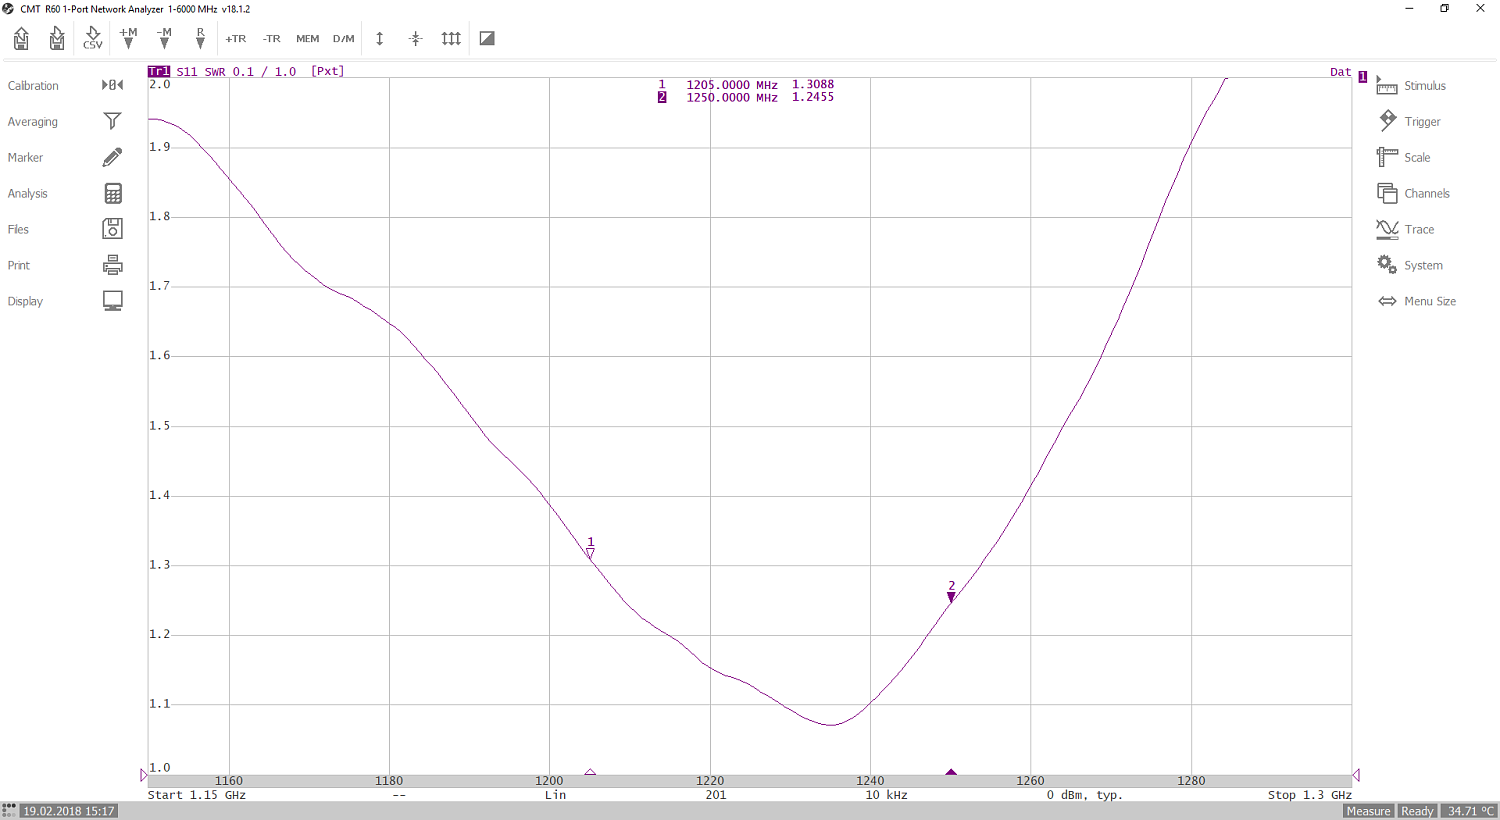This screenshot has width=1500, height=820.
Task: Click the S11 measurement parameter label
Action: click(187, 72)
